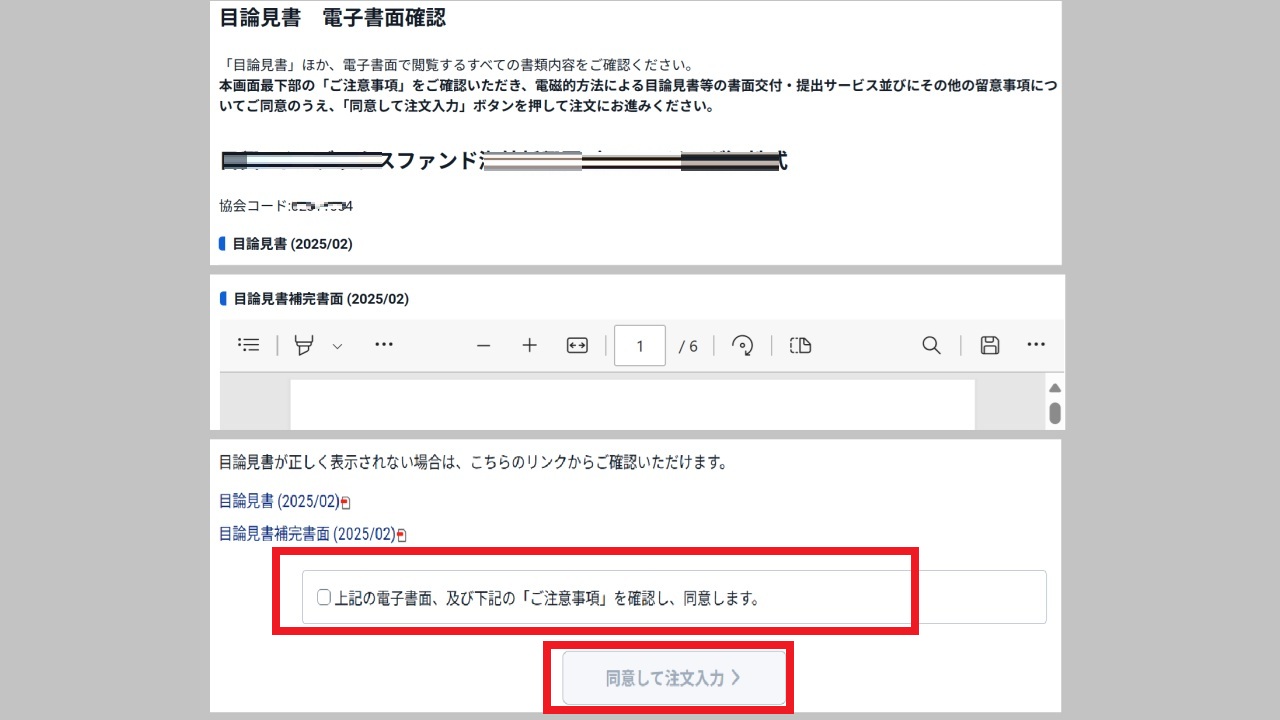The width and height of the screenshot is (1280, 720).
Task: Open the 目論見書 (2025/02) link
Action: point(279,502)
